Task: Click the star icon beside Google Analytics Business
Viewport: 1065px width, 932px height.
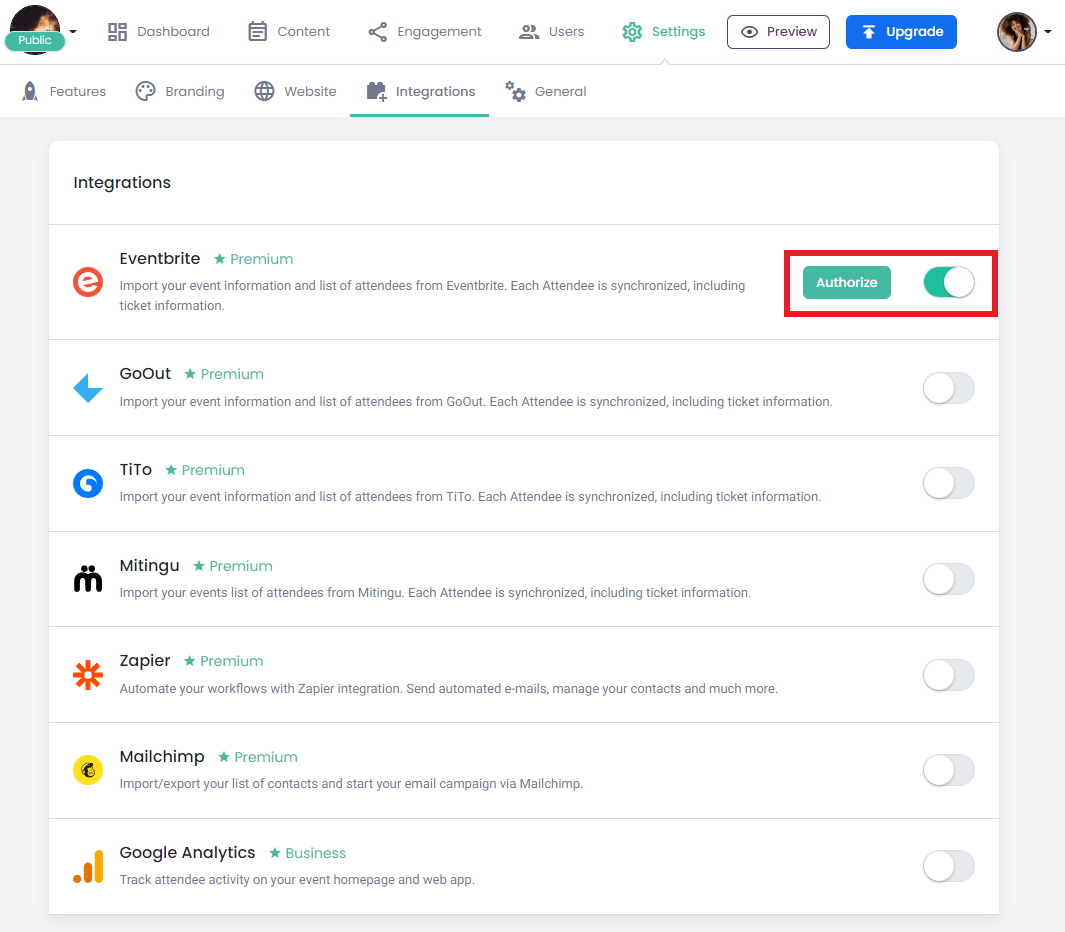Action: click(274, 853)
